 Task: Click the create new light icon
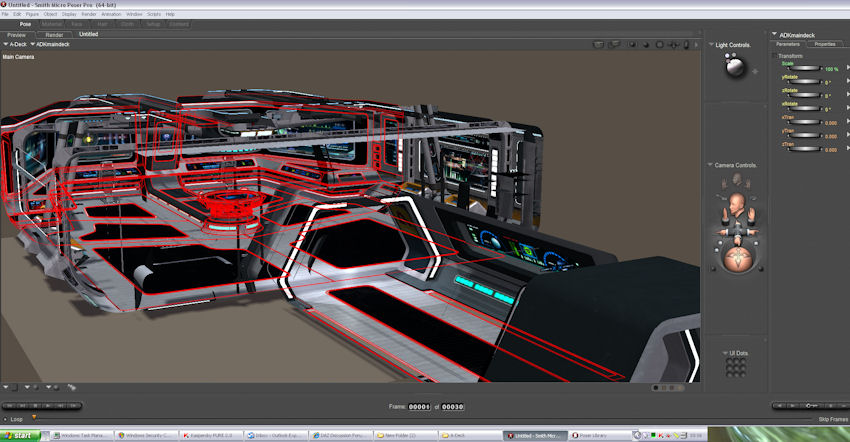tap(755, 72)
